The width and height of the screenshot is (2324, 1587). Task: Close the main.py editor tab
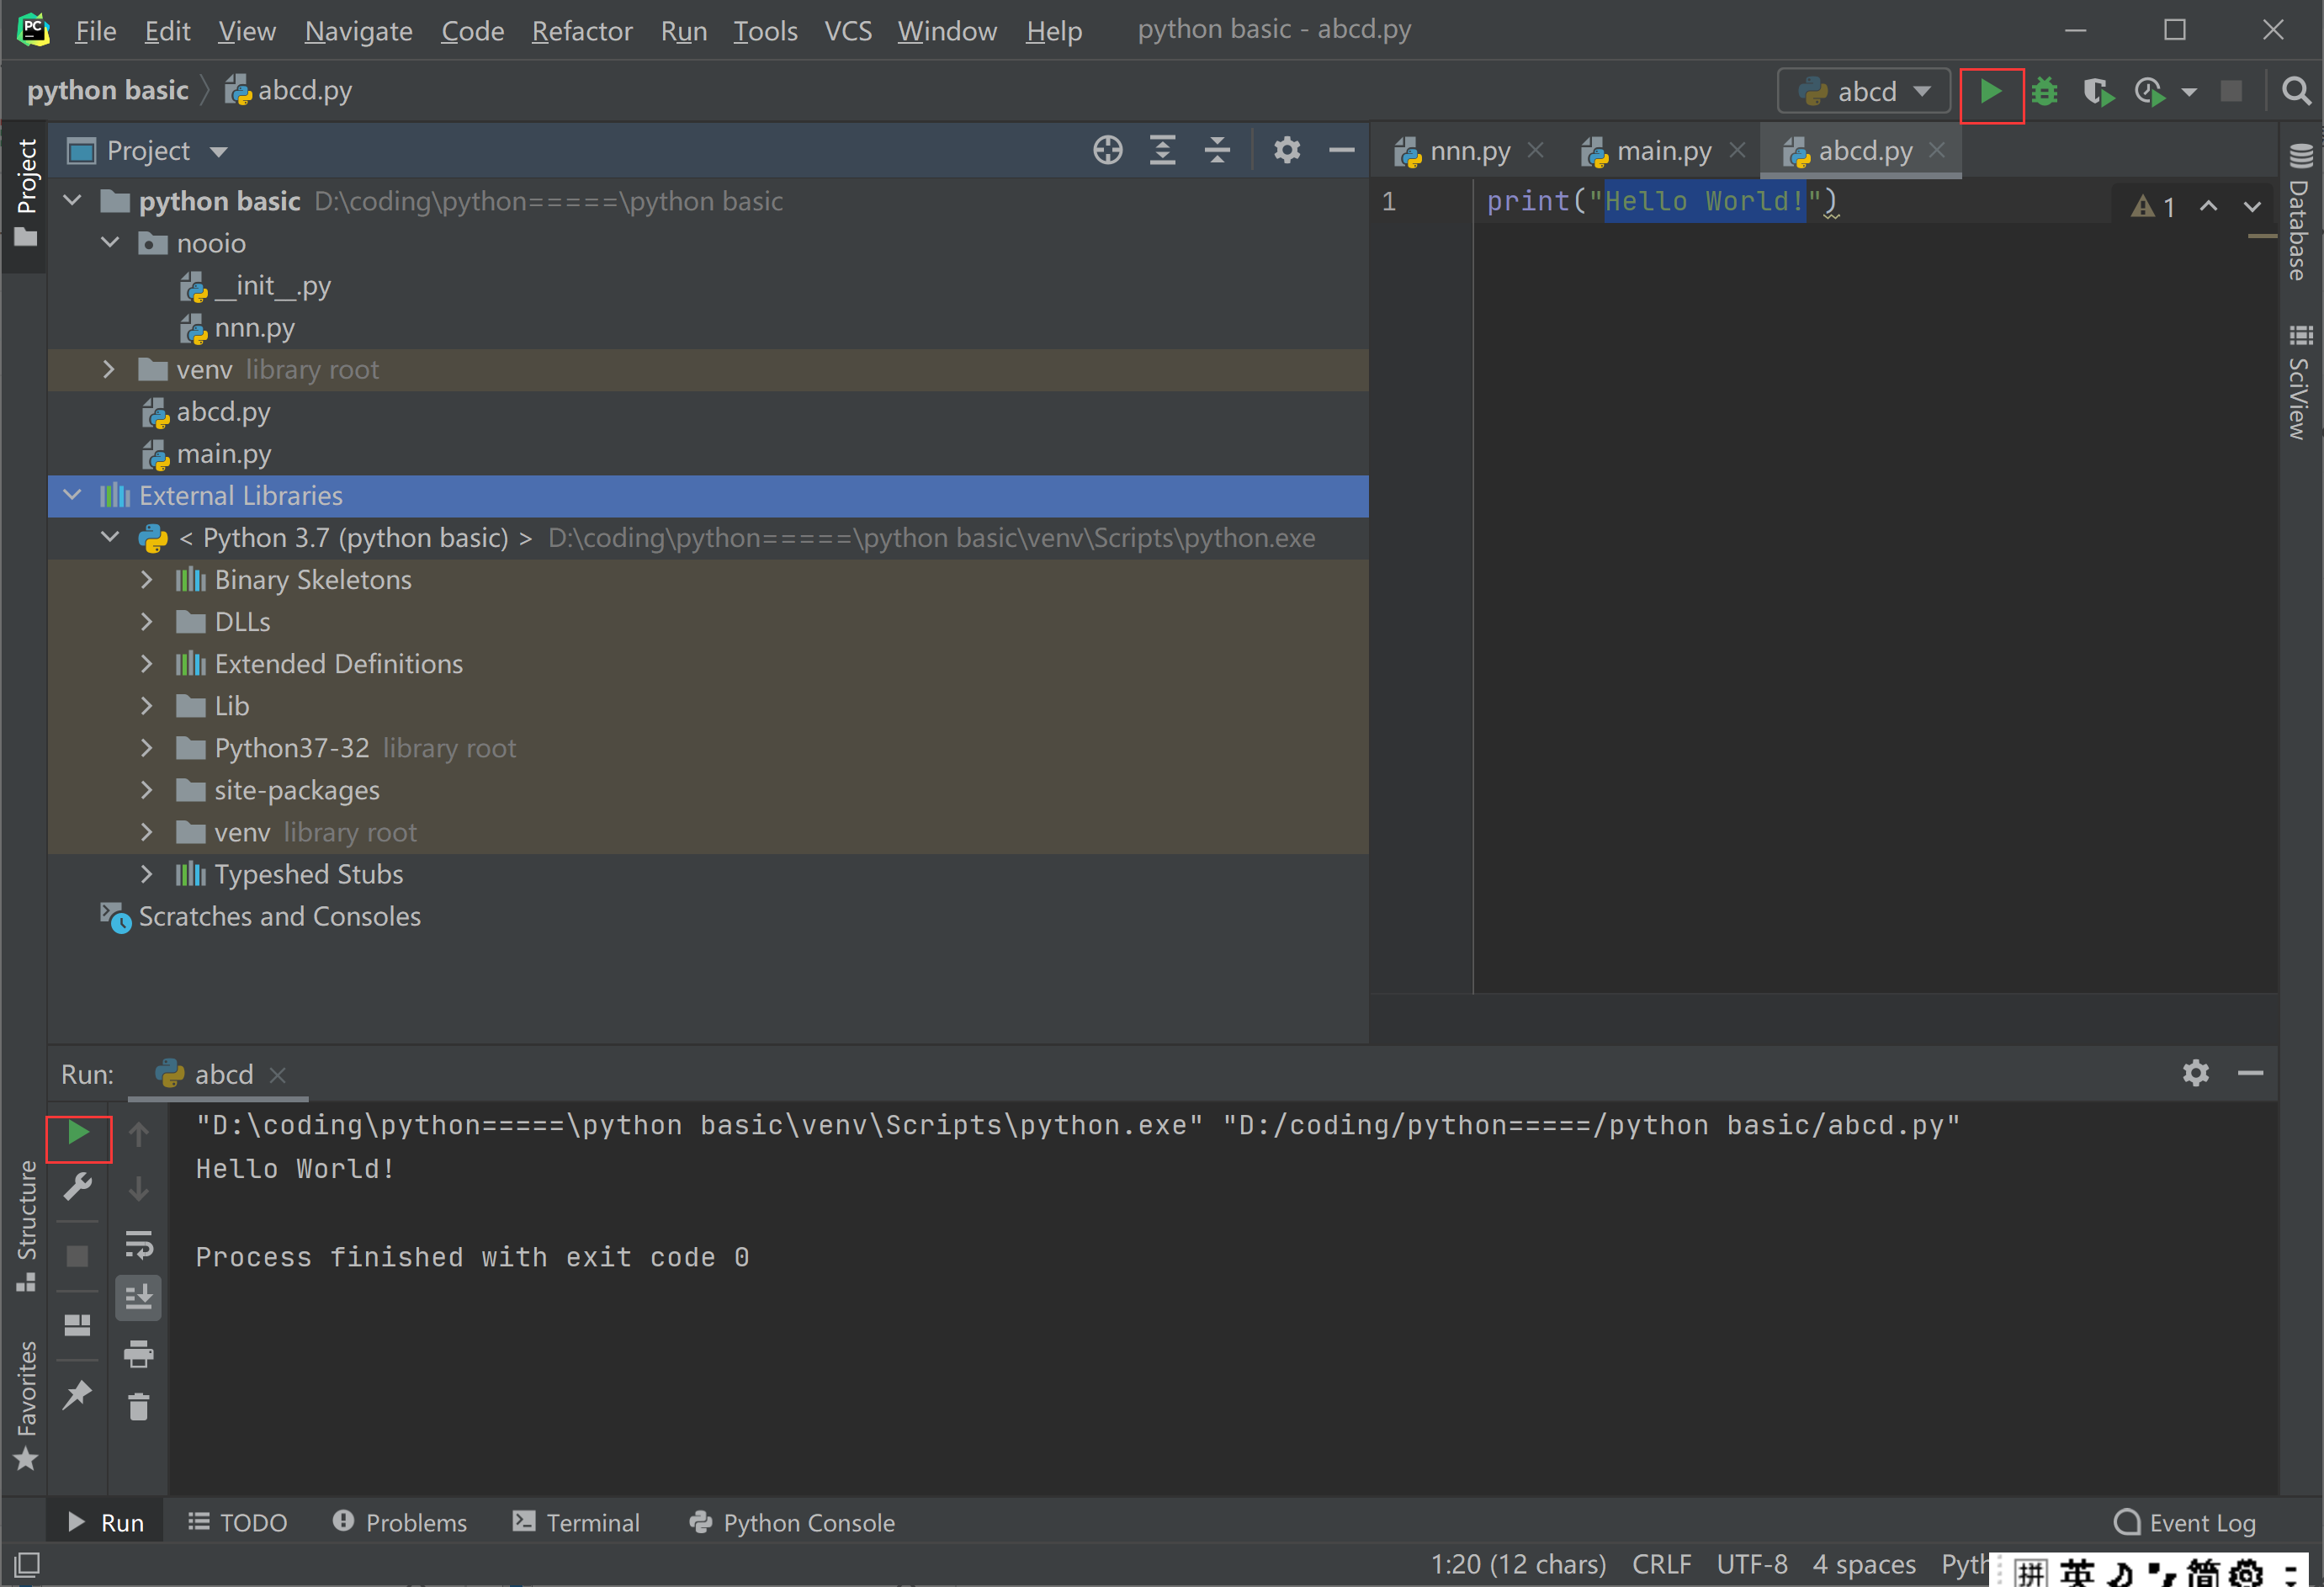point(1737,150)
